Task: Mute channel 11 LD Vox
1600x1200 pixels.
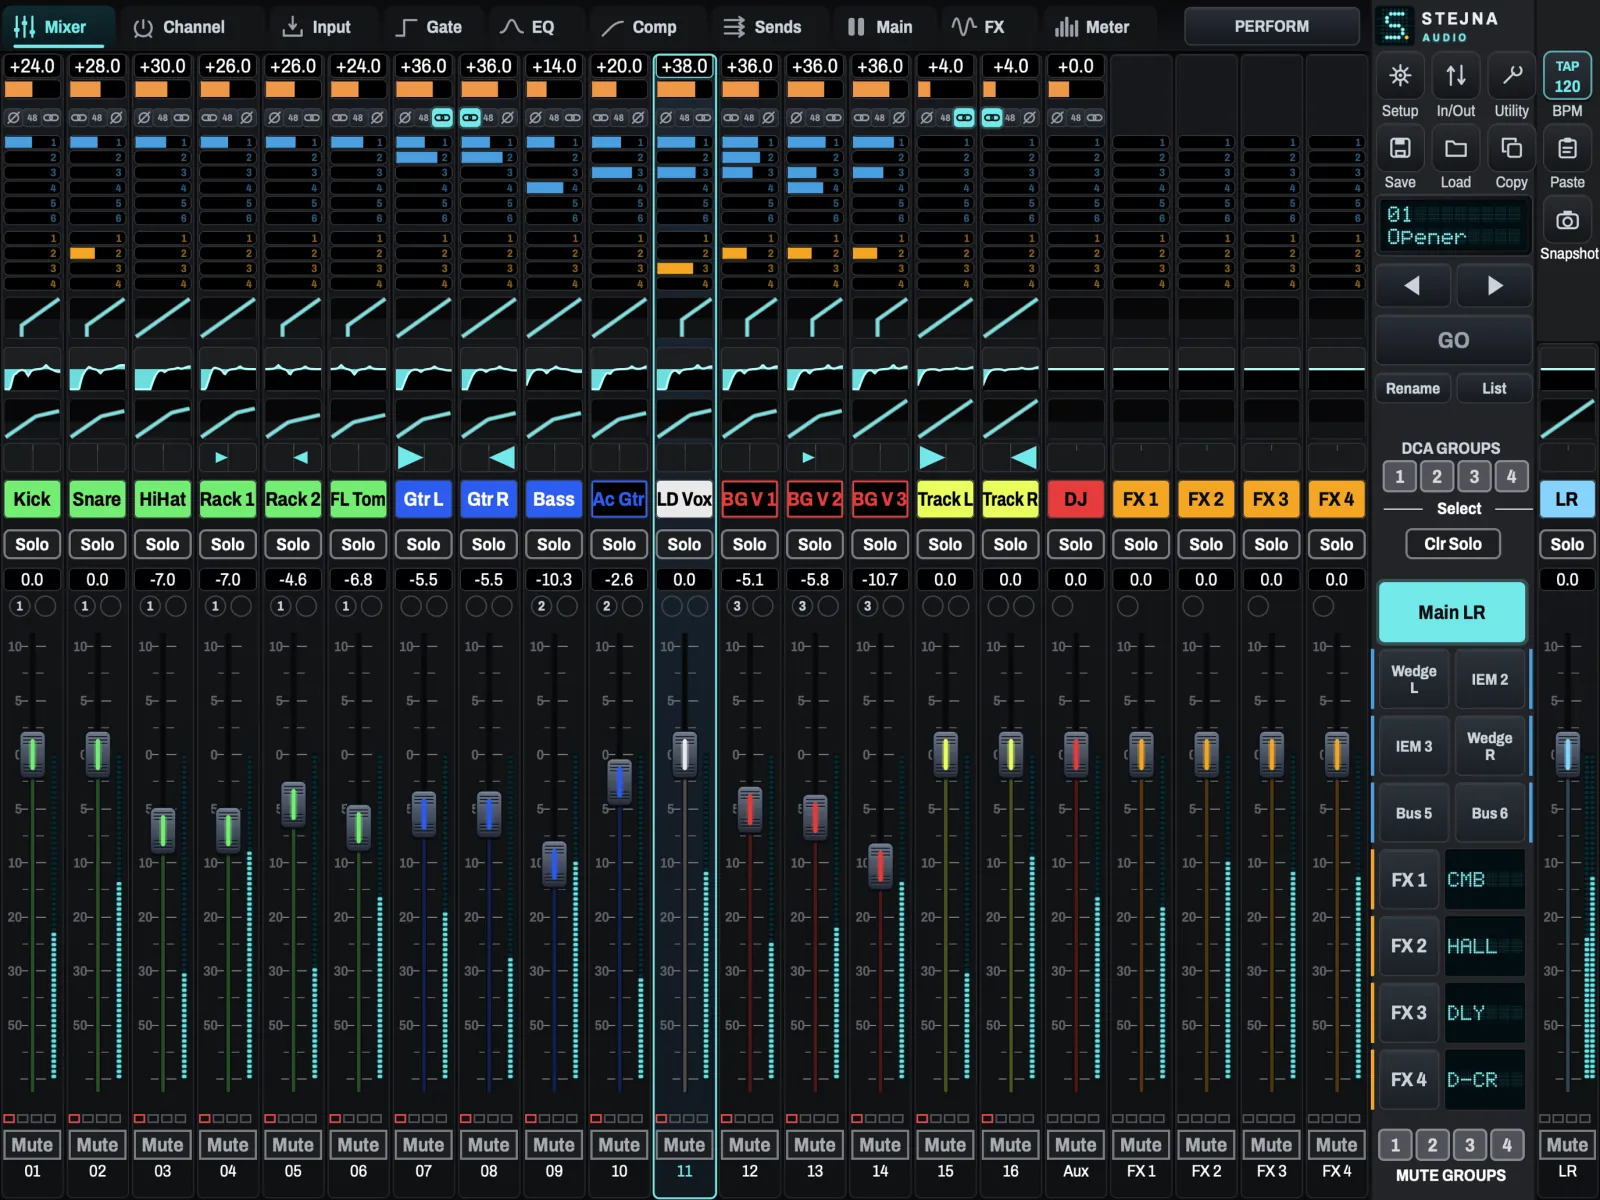Action: [x=684, y=1145]
